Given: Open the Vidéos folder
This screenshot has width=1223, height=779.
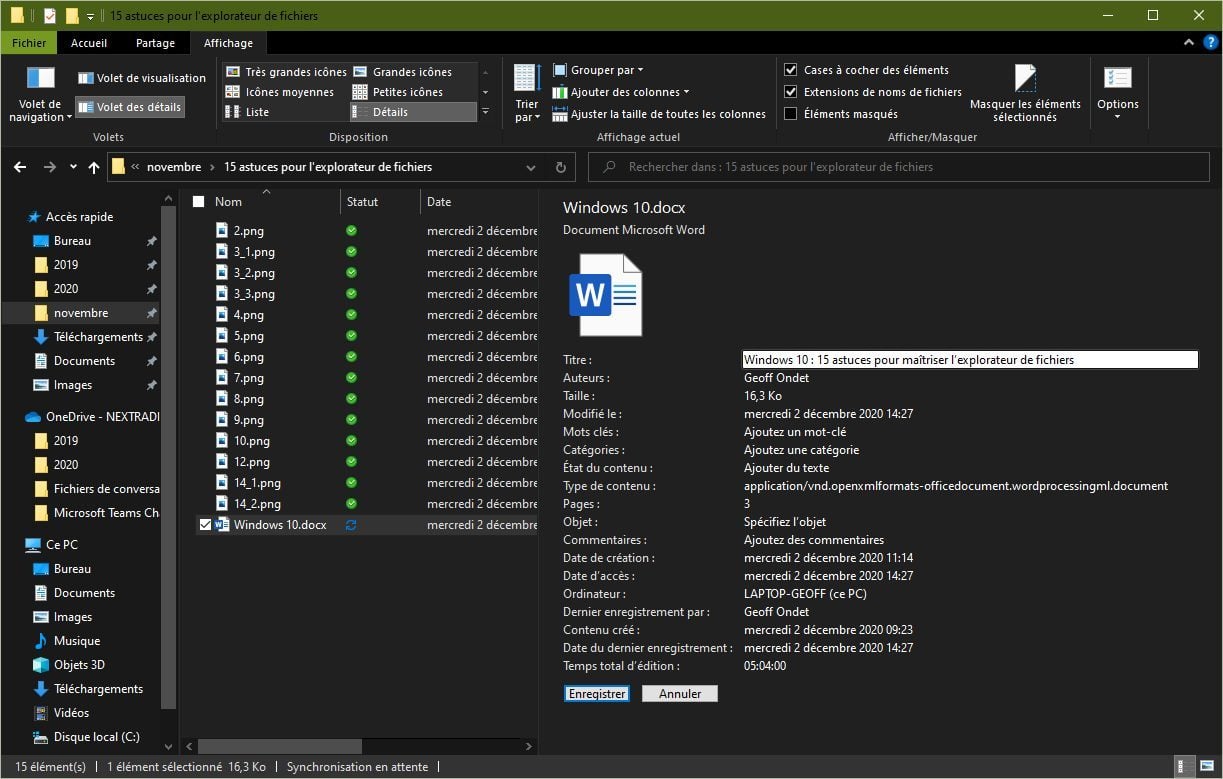Looking at the screenshot, I should [61, 713].
